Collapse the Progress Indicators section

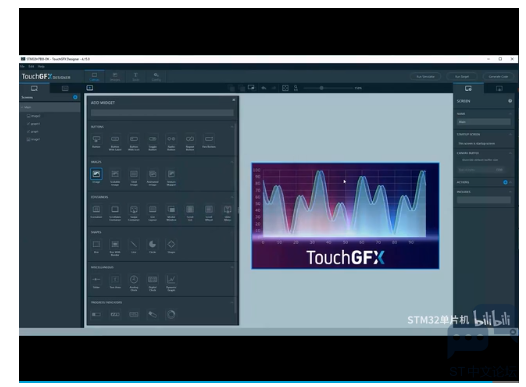[232, 302]
